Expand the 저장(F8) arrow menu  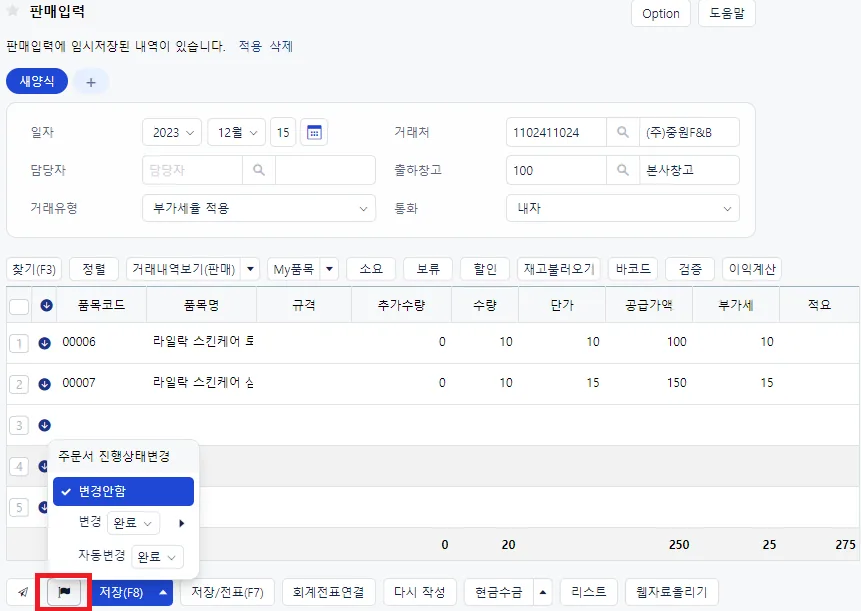coord(163,592)
